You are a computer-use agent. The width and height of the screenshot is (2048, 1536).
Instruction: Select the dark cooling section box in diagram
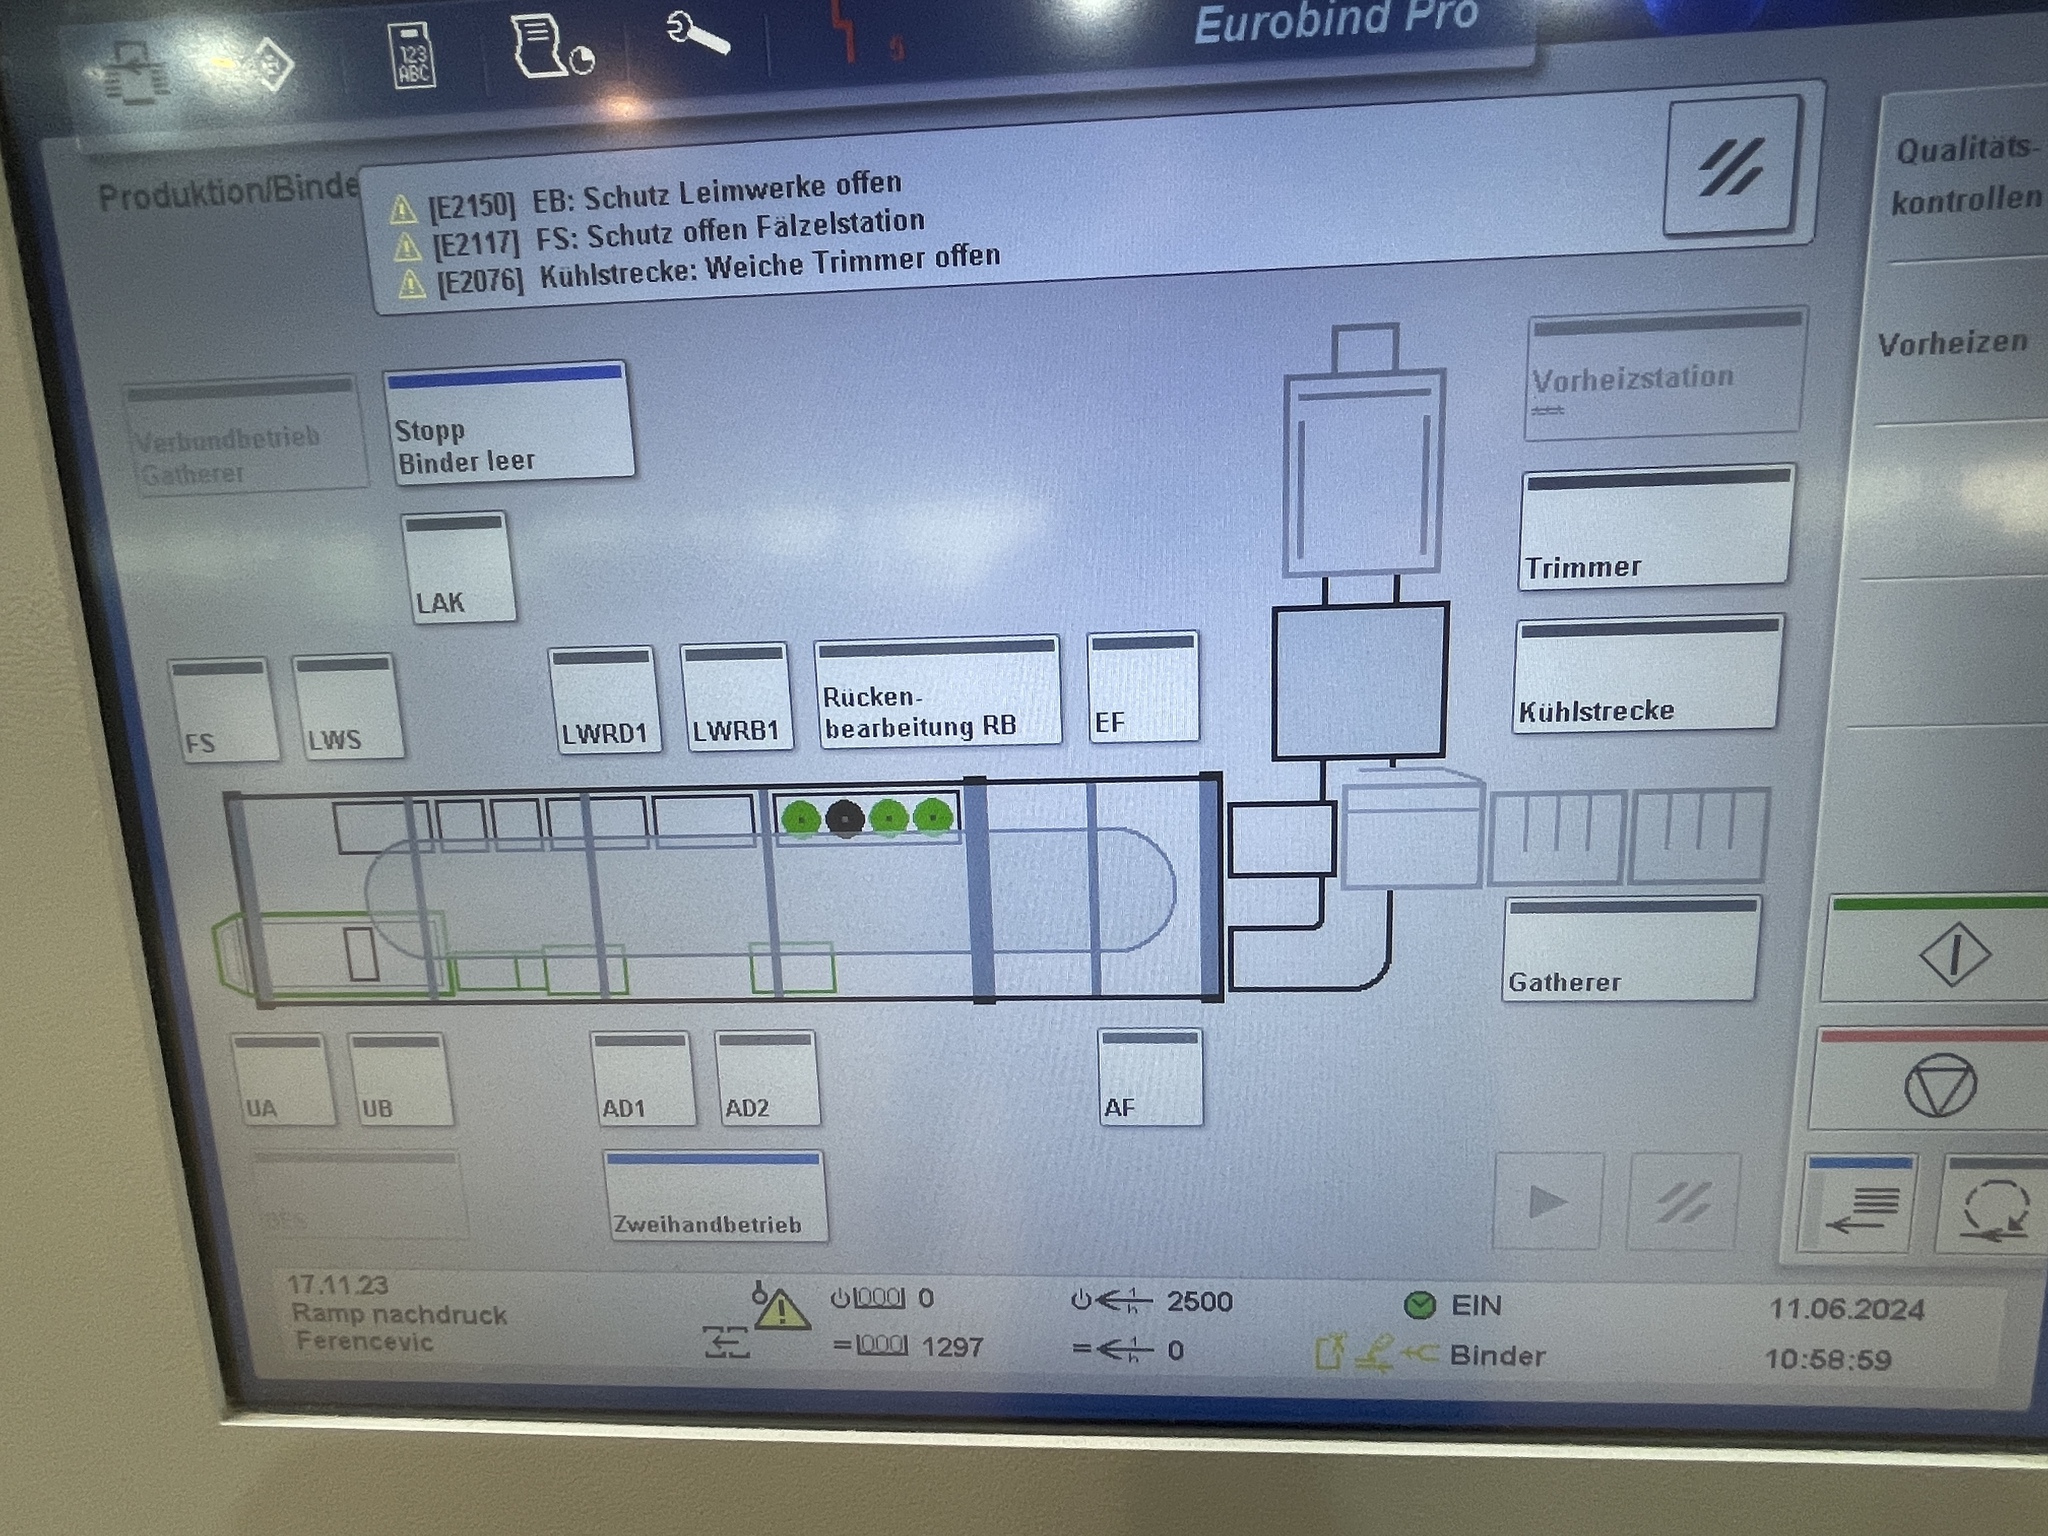coord(1360,681)
